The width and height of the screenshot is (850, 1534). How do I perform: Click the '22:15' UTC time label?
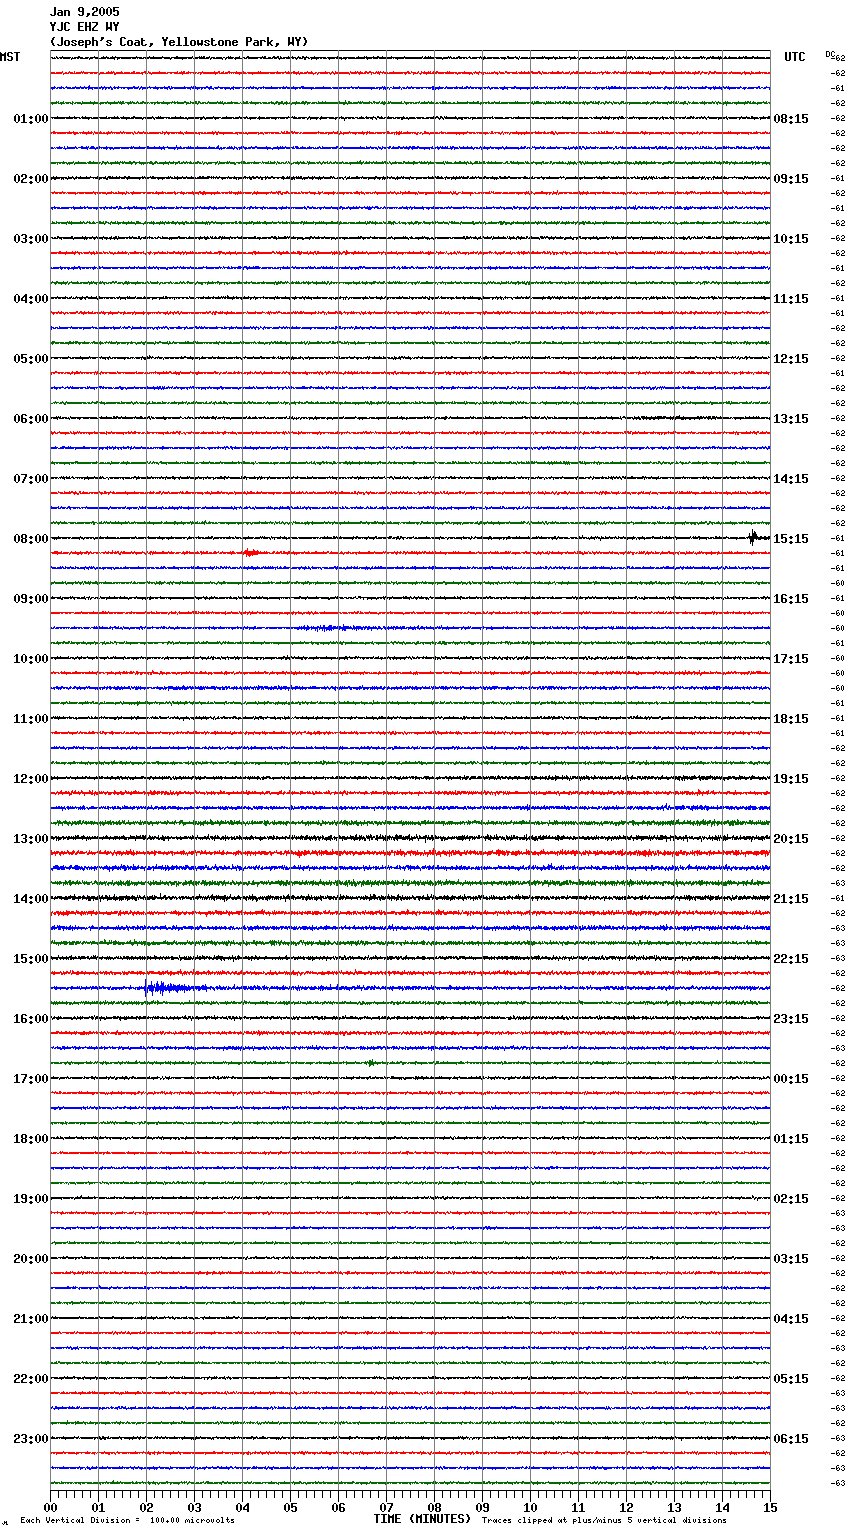(x=791, y=959)
